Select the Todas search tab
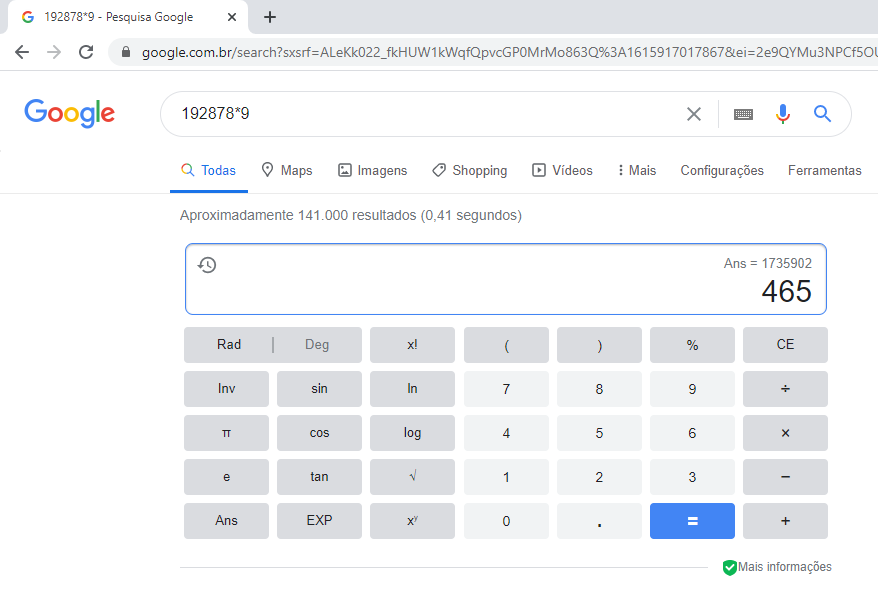The height and width of the screenshot is (592, 878). (209, 170)
